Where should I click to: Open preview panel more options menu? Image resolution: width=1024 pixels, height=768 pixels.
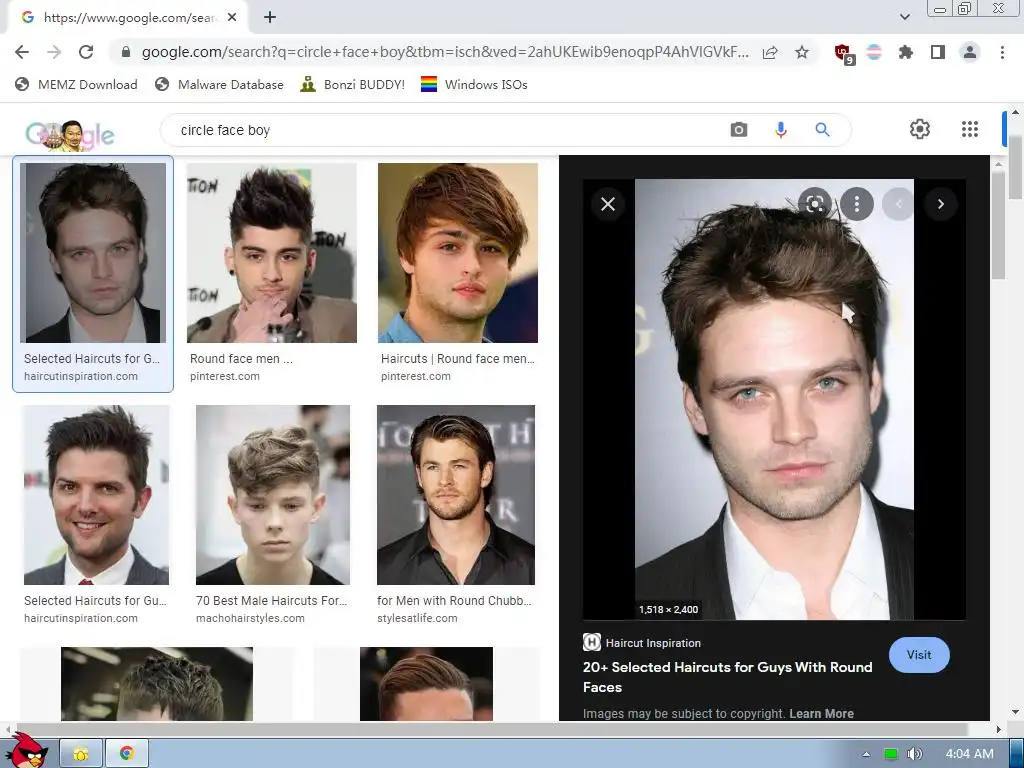[857, 204]
